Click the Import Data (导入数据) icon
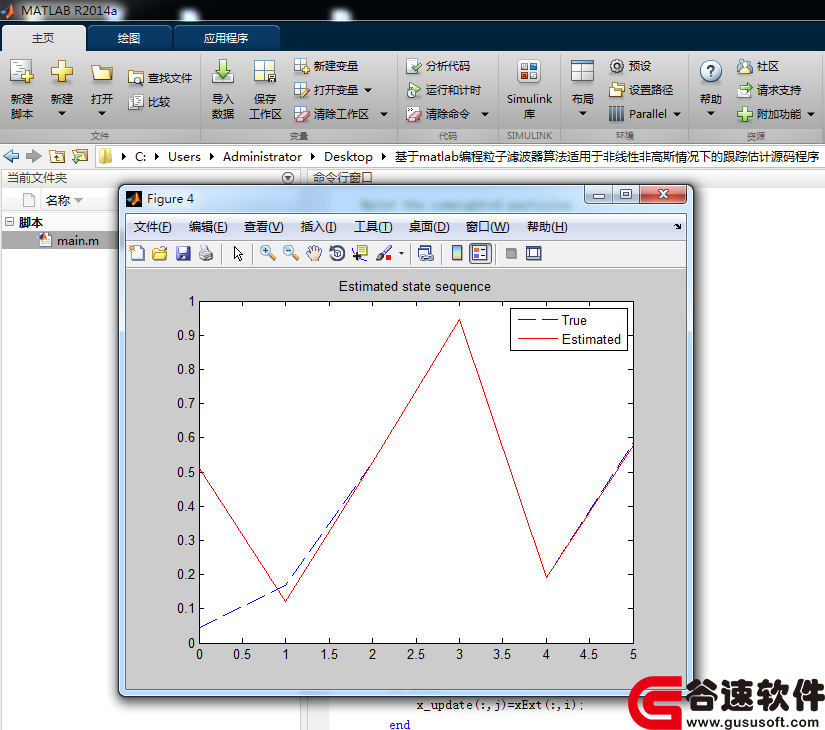The image size is (825, 730). 223,72
